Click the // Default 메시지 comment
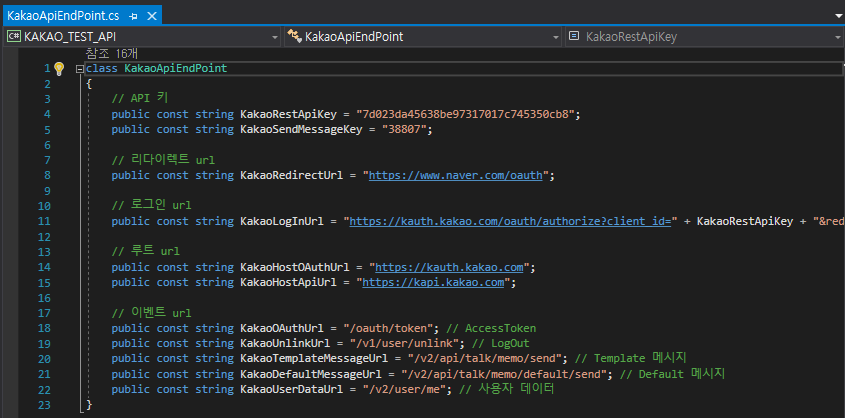 click(672, 374)
